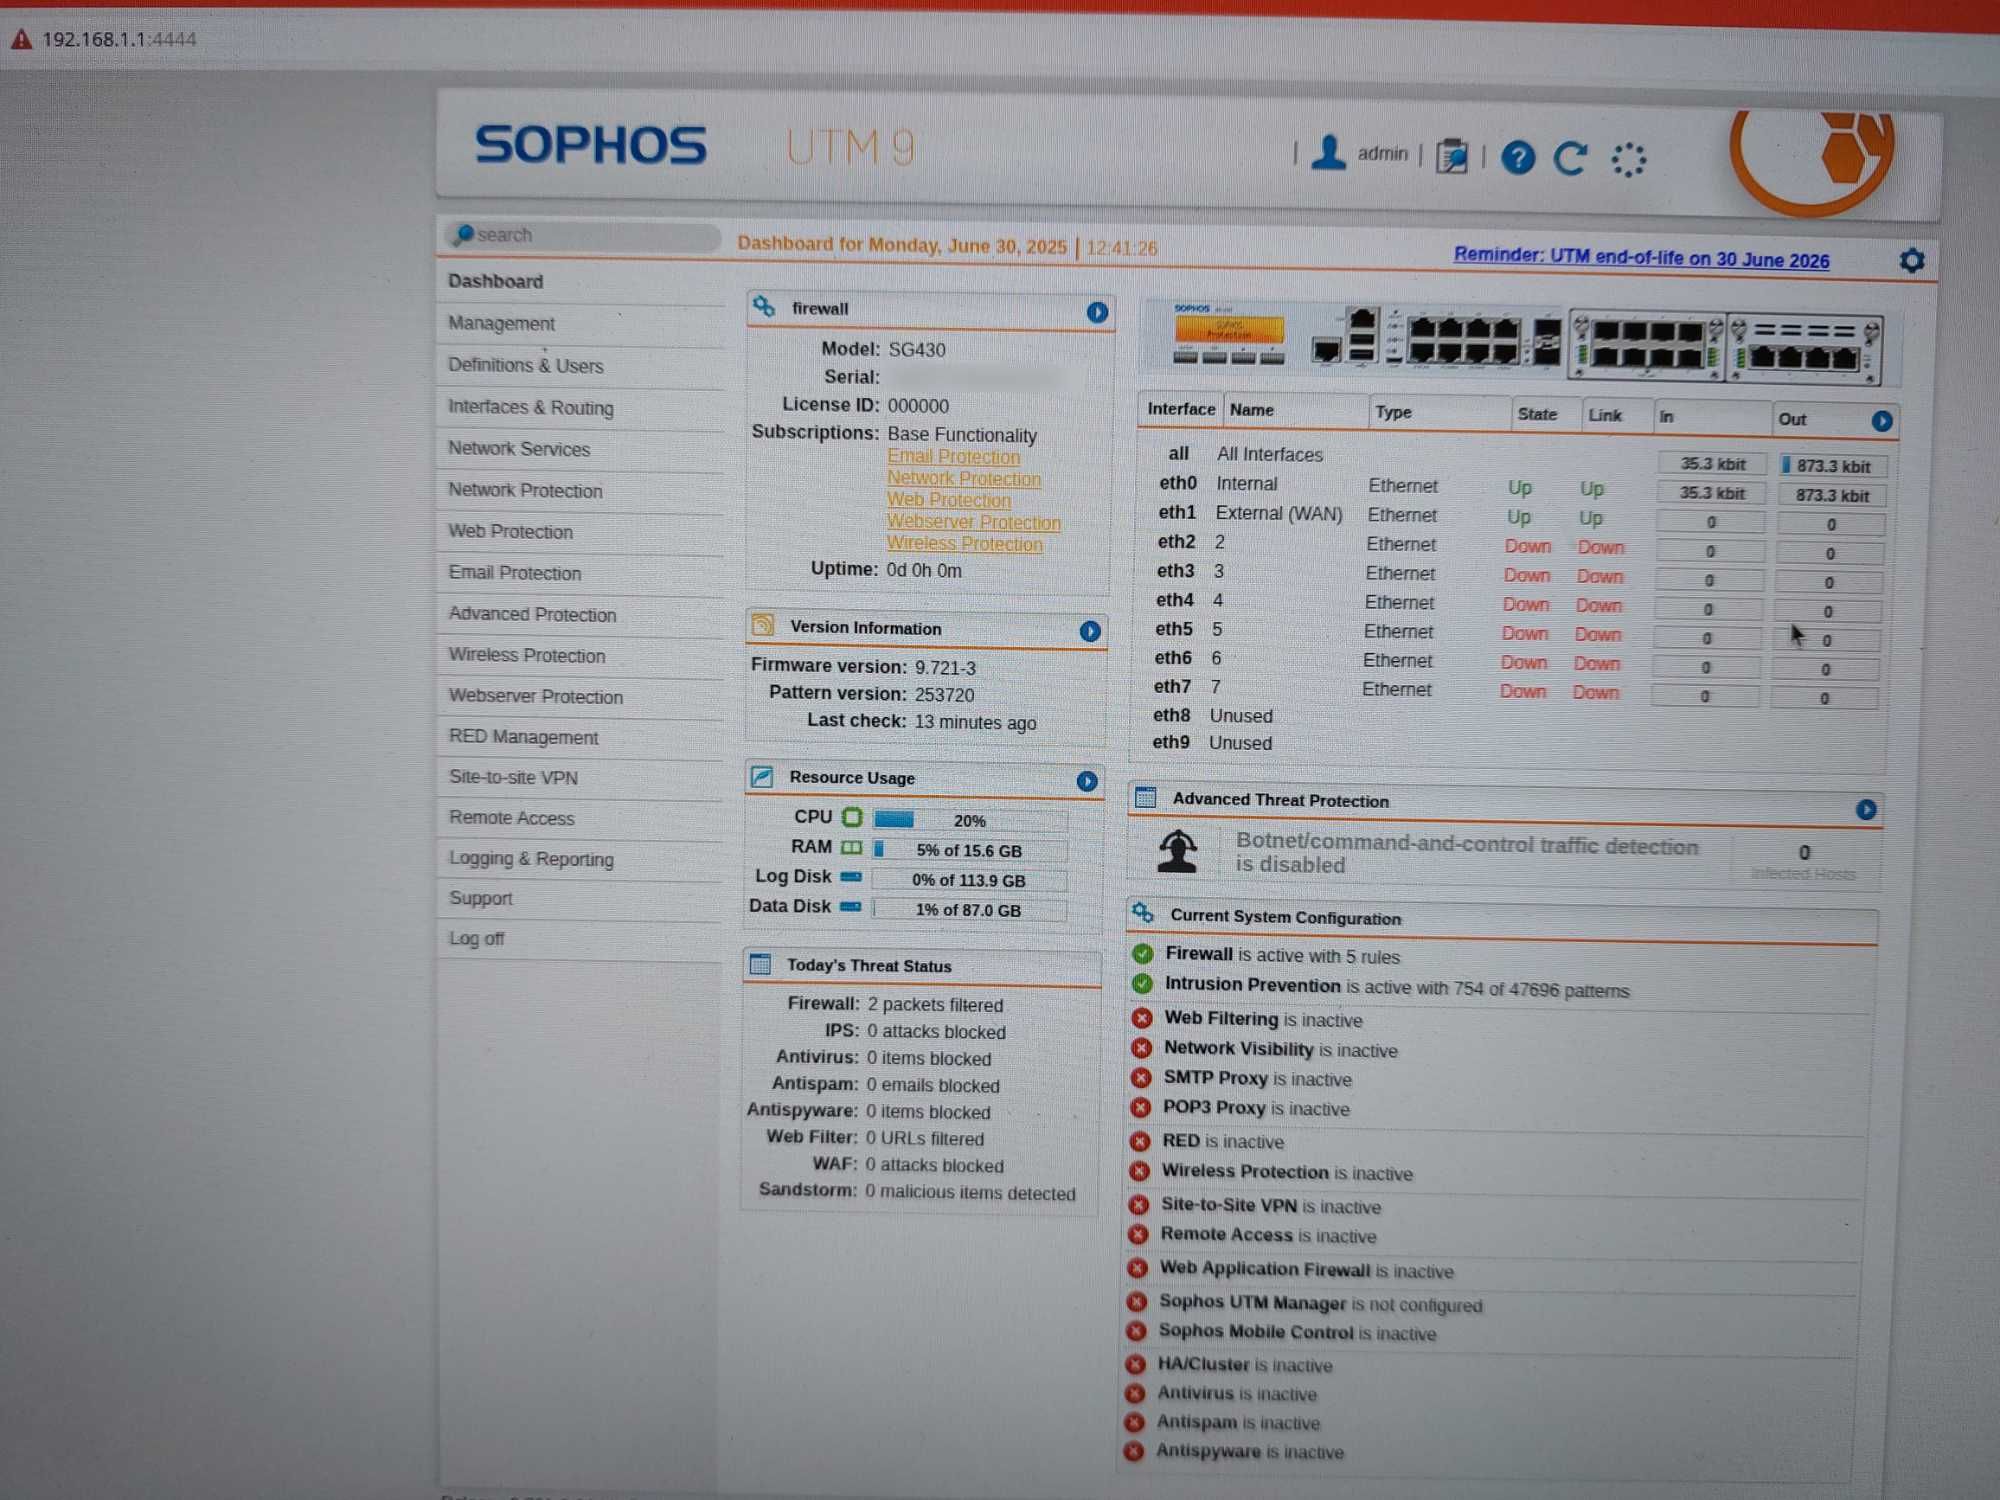Click the search input field
The width and height of the screenshot is (2000, 1500).
pyautogui.click(x=582, y=235)
